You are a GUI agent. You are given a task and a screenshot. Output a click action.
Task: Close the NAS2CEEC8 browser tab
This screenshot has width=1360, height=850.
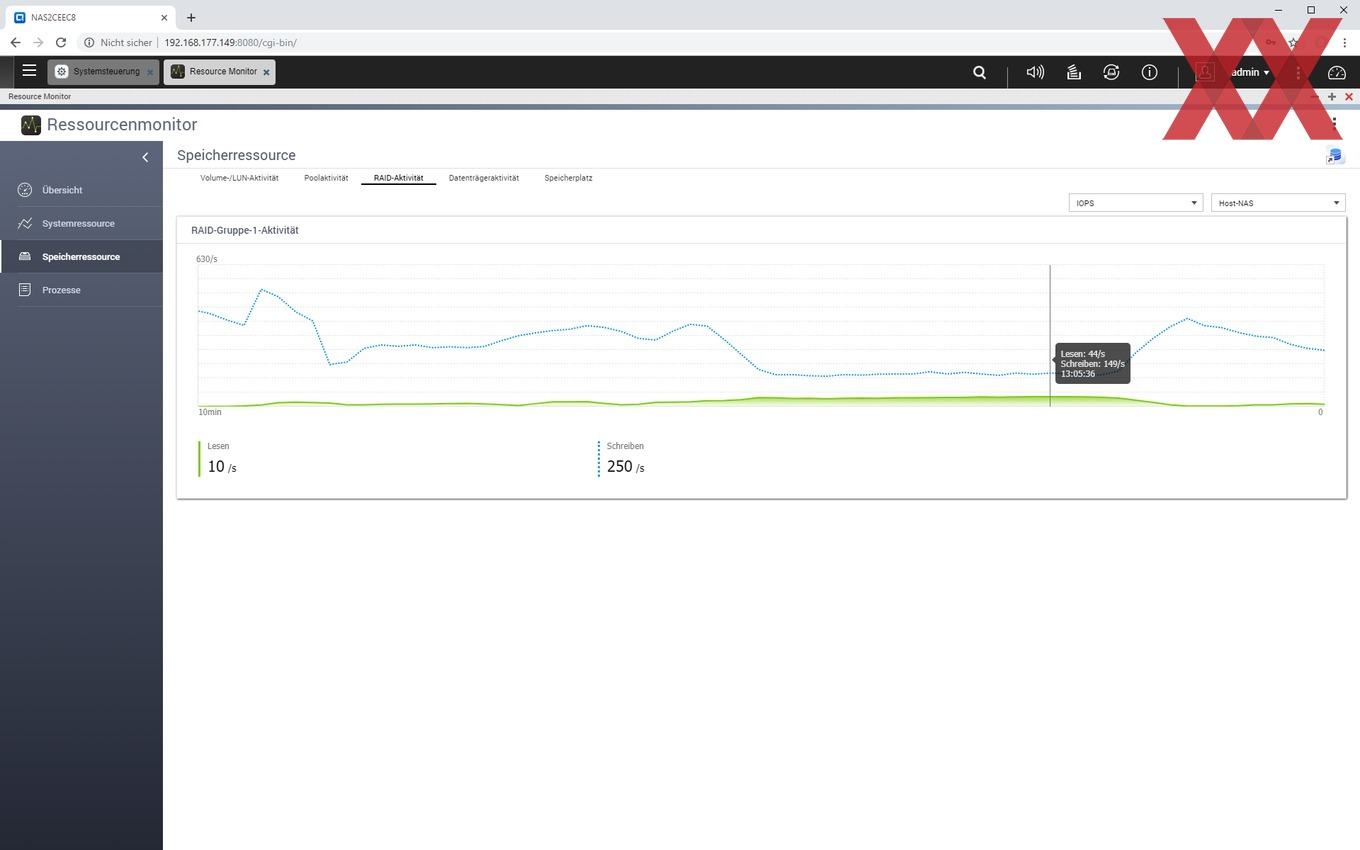click(162, 17)
